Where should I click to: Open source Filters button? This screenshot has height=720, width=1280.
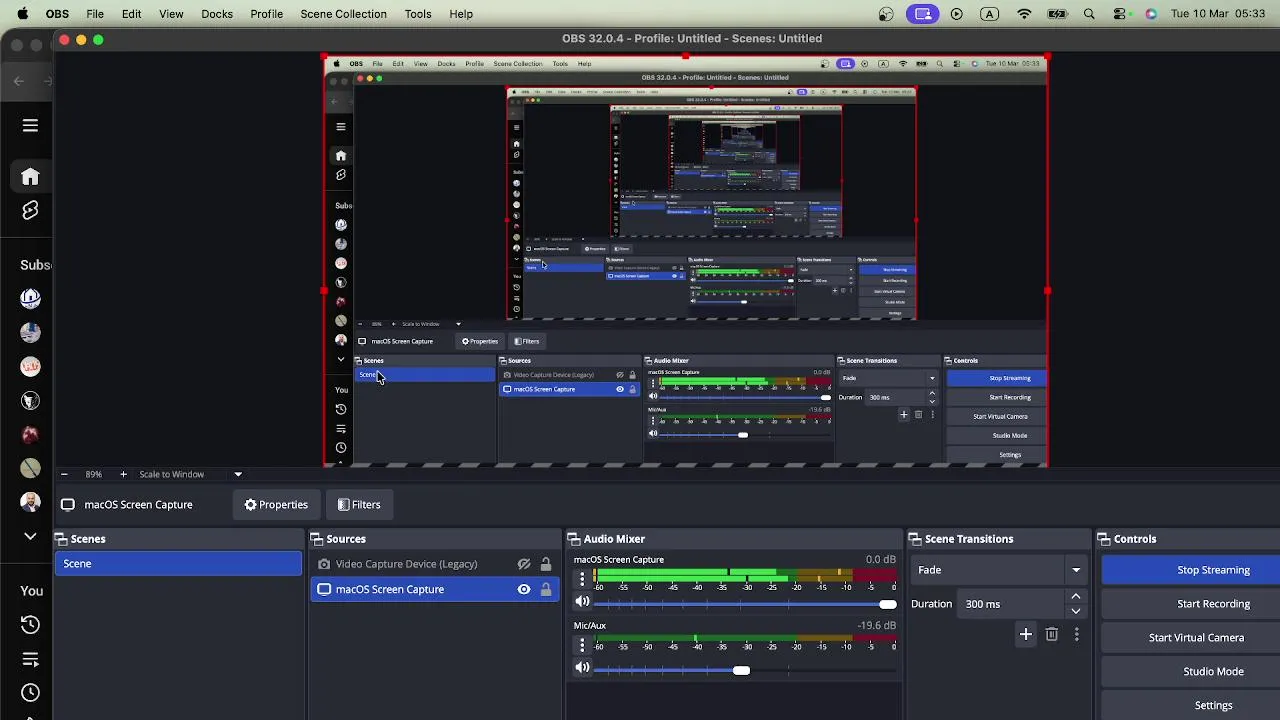point(359,505)
